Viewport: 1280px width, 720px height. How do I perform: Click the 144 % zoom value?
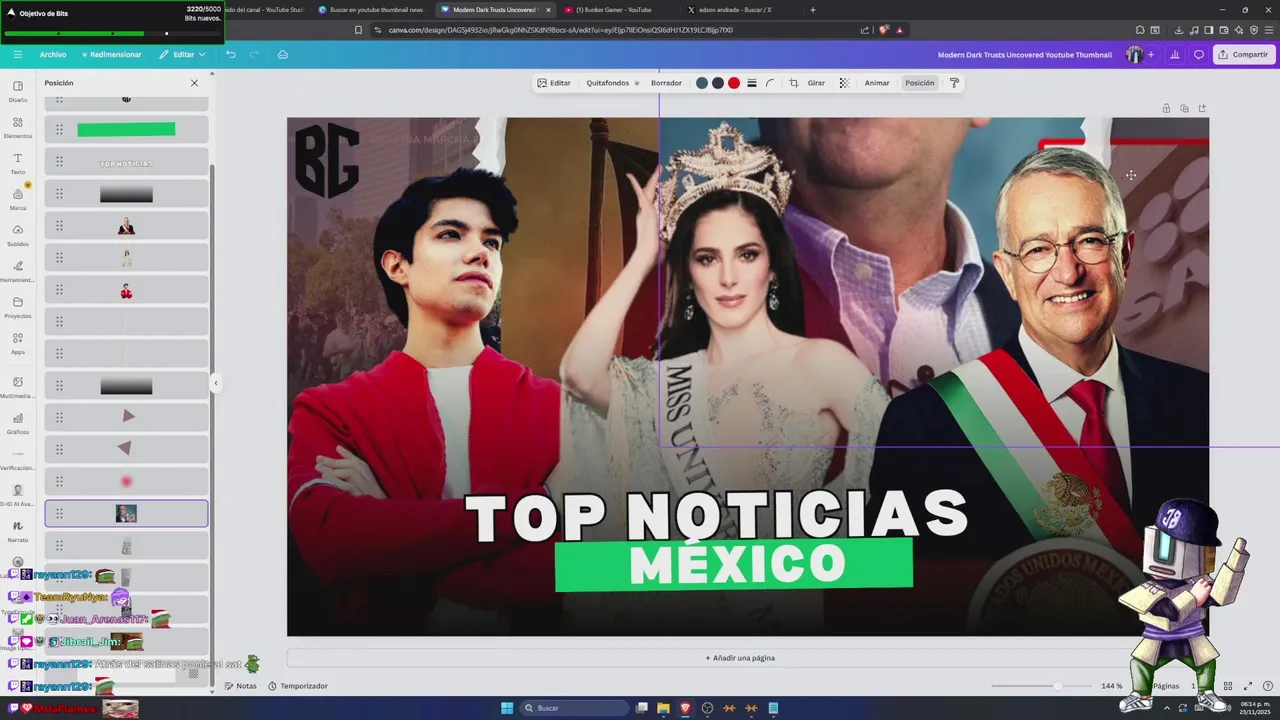click(1112, 686)
